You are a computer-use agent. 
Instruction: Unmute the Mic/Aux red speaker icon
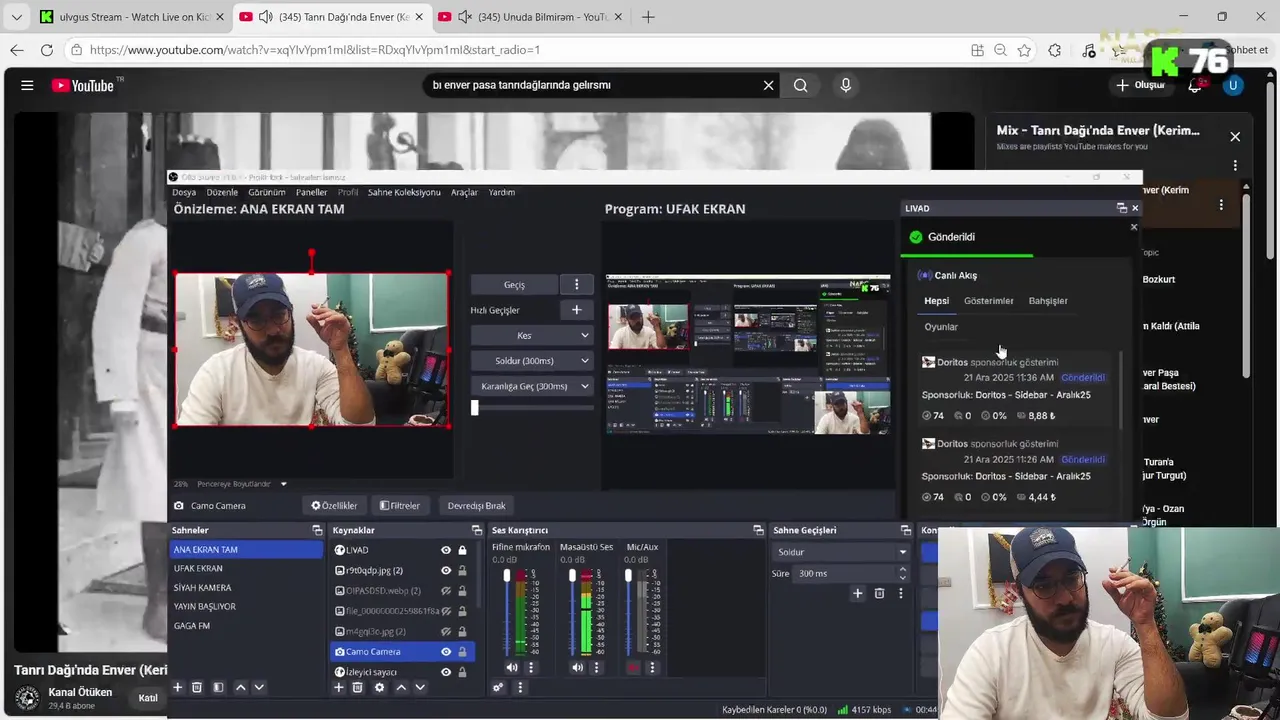(x=633, y=667)
